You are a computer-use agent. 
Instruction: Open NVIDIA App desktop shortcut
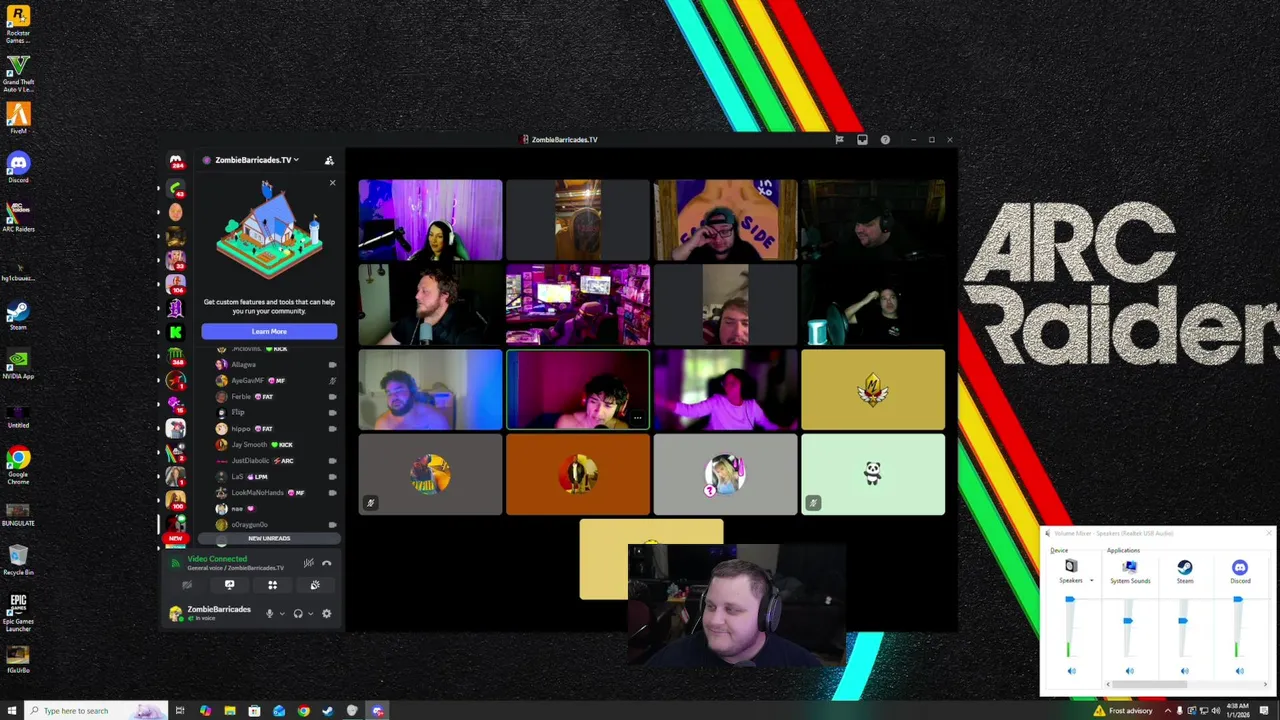click(18, 363)
